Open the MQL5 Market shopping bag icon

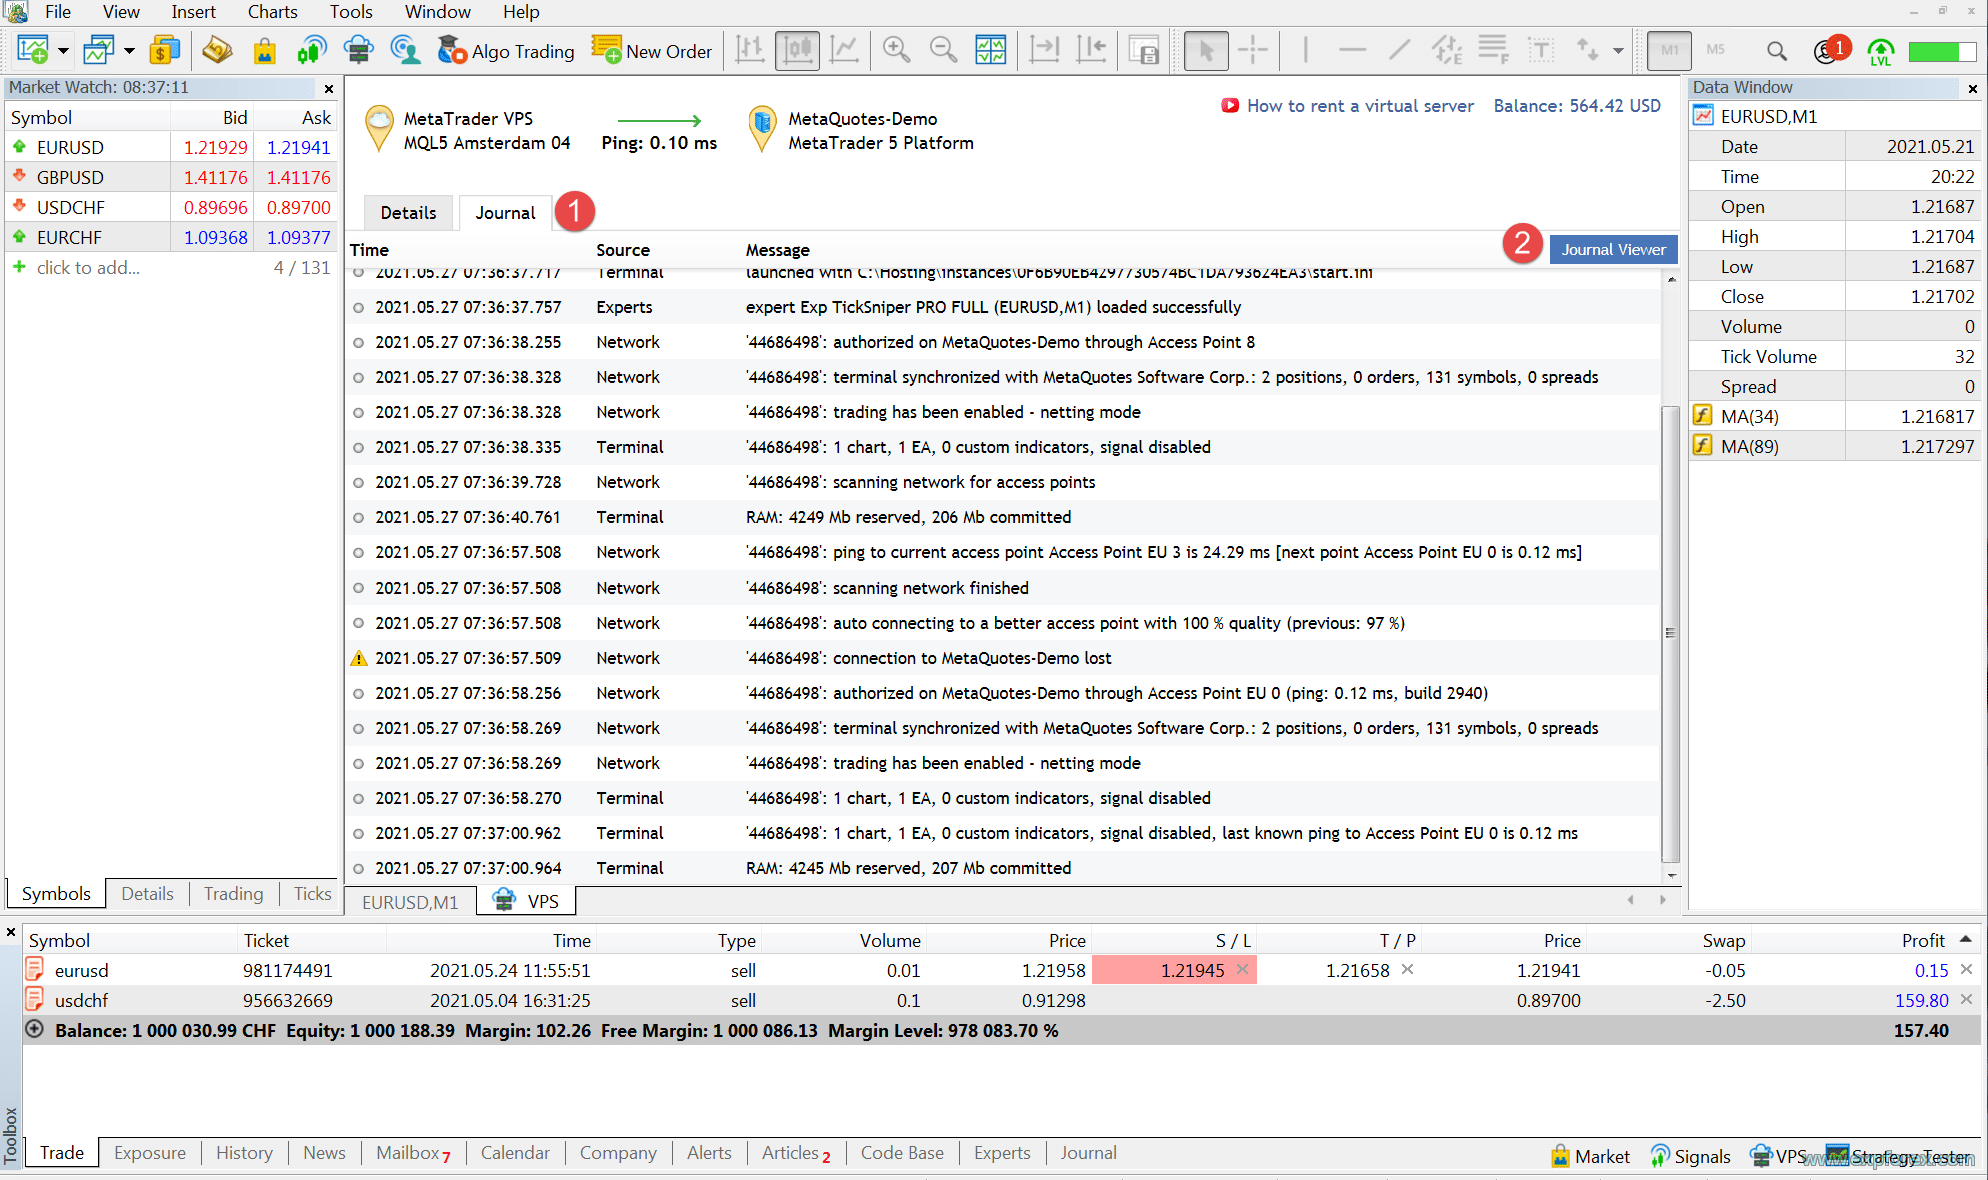click(264, 50)
